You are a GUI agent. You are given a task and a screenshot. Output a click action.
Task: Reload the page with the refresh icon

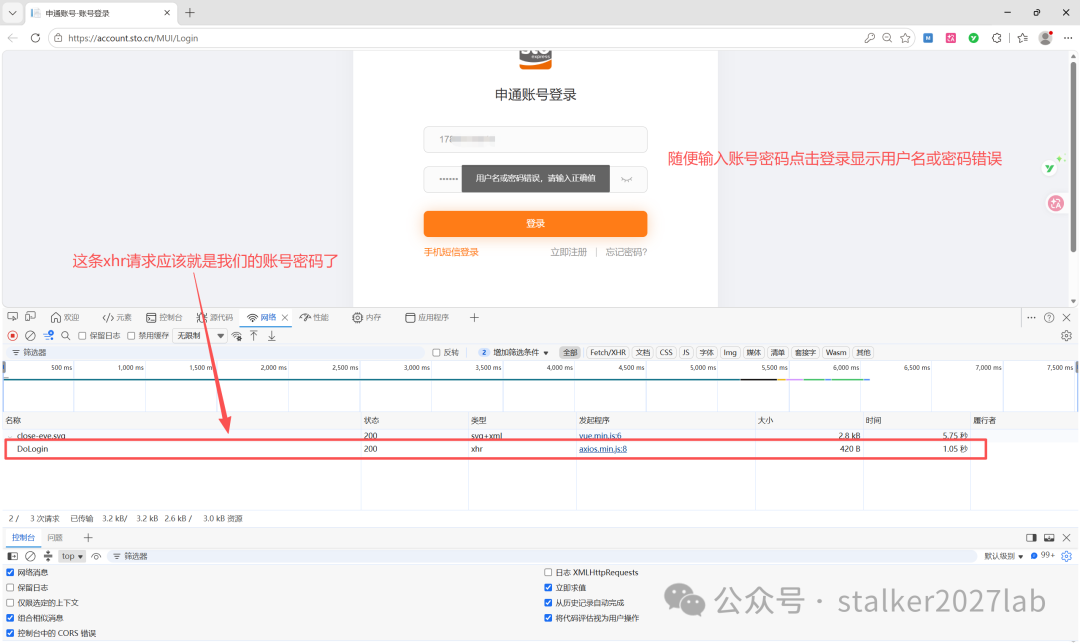pyautogui.click(x=35, y=38)
